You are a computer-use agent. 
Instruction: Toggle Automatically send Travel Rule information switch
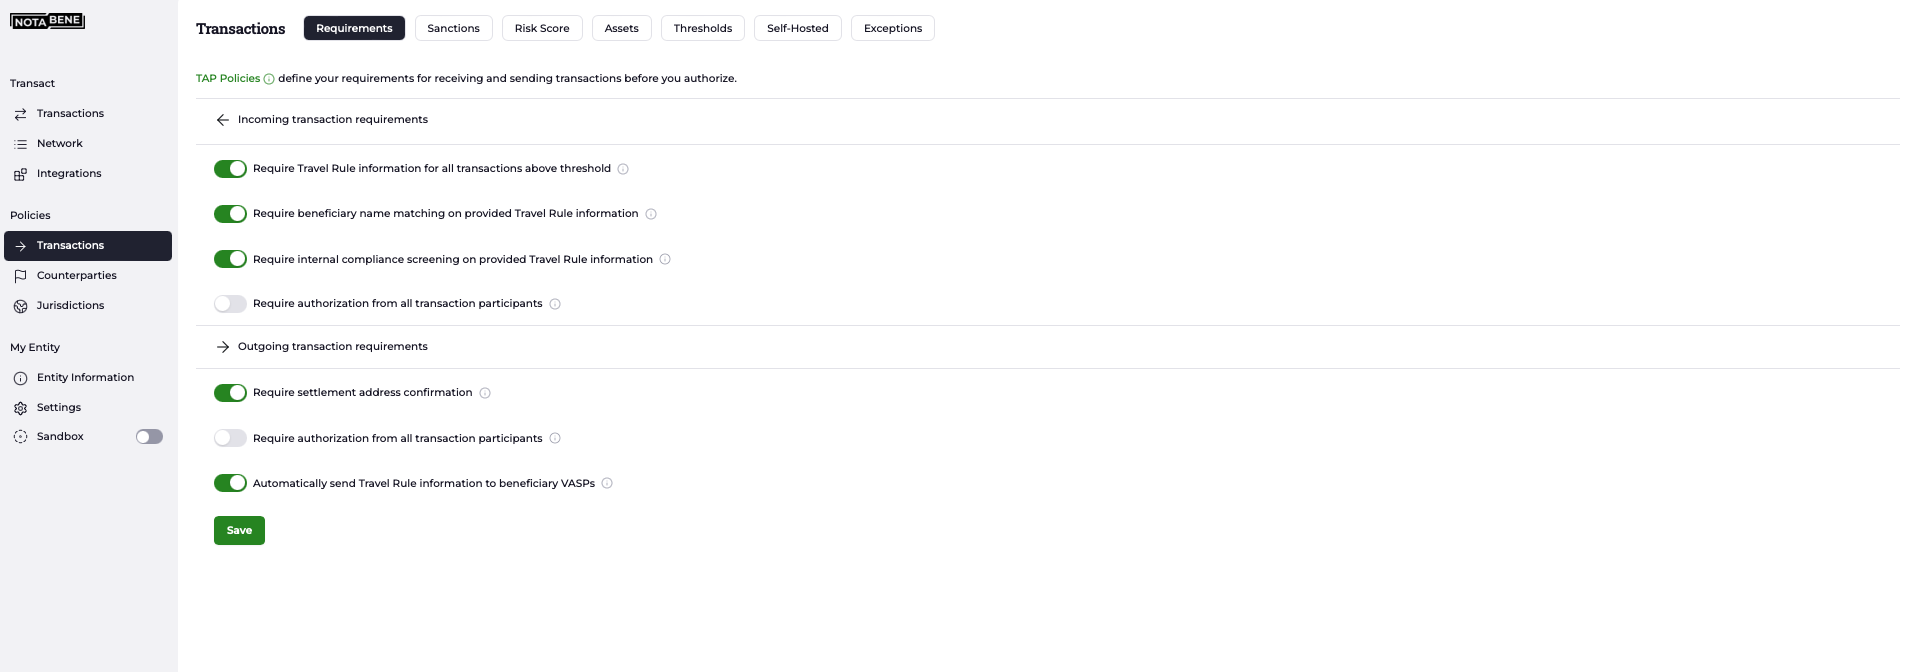coord(230,483)
